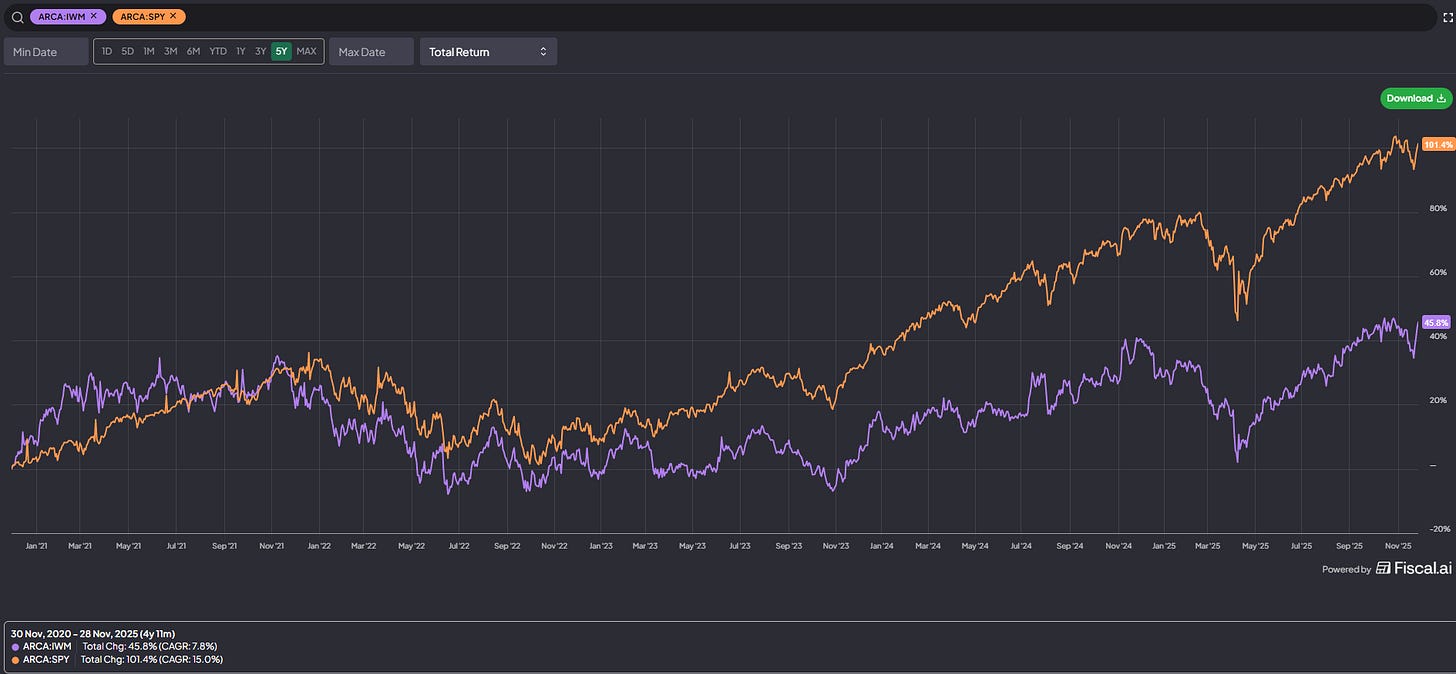This screenshot has width=1456, height=674.
Task: Select the 3M time range
Action: (170, 51)
